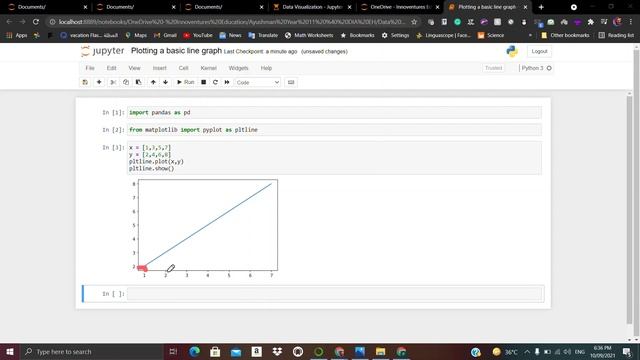The image size is (640, 360).
Task: Insert cell below with the plus icon
Action: [x=99, y=82]
